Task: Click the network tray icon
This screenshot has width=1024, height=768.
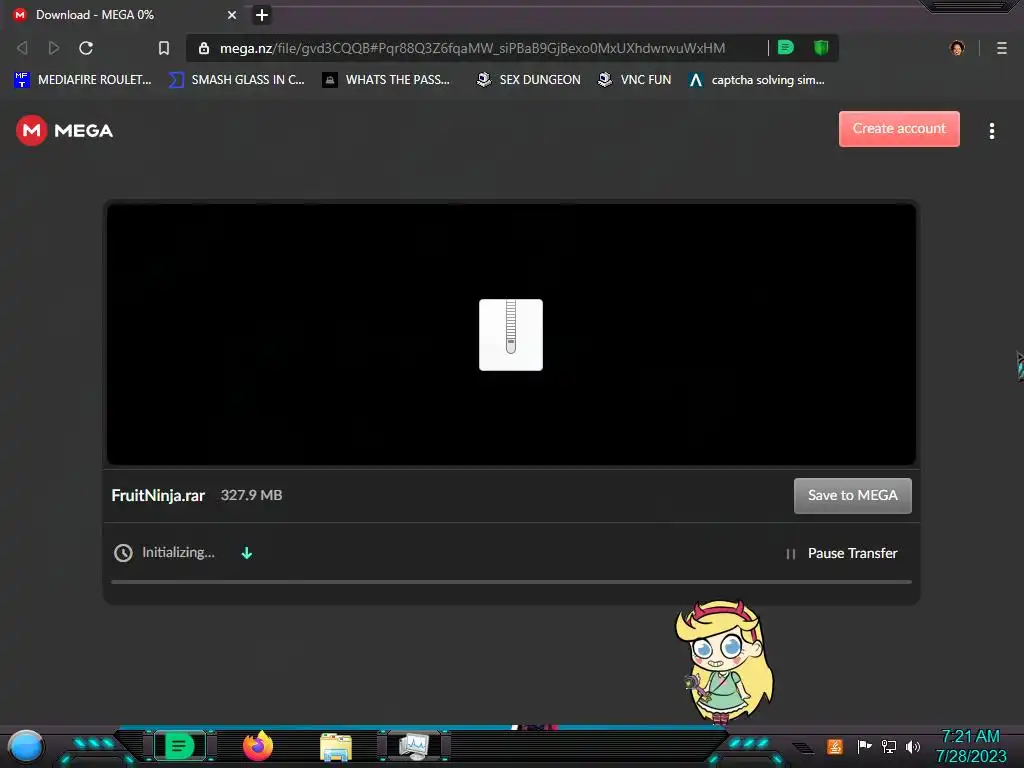Action: click(x=889, y=746)
